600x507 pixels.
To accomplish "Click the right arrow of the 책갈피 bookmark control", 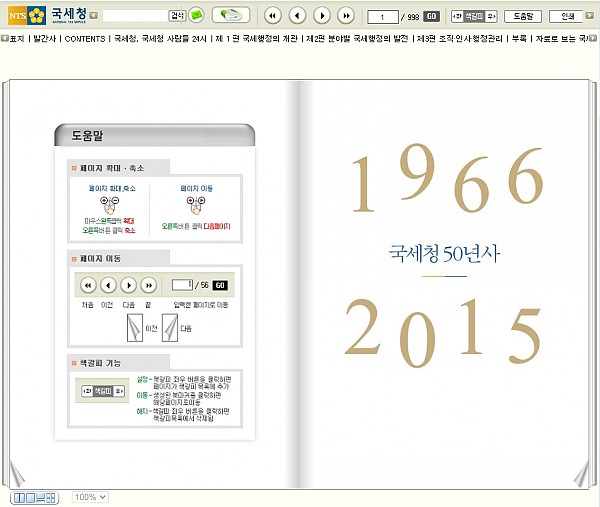I will click(491, 16).
